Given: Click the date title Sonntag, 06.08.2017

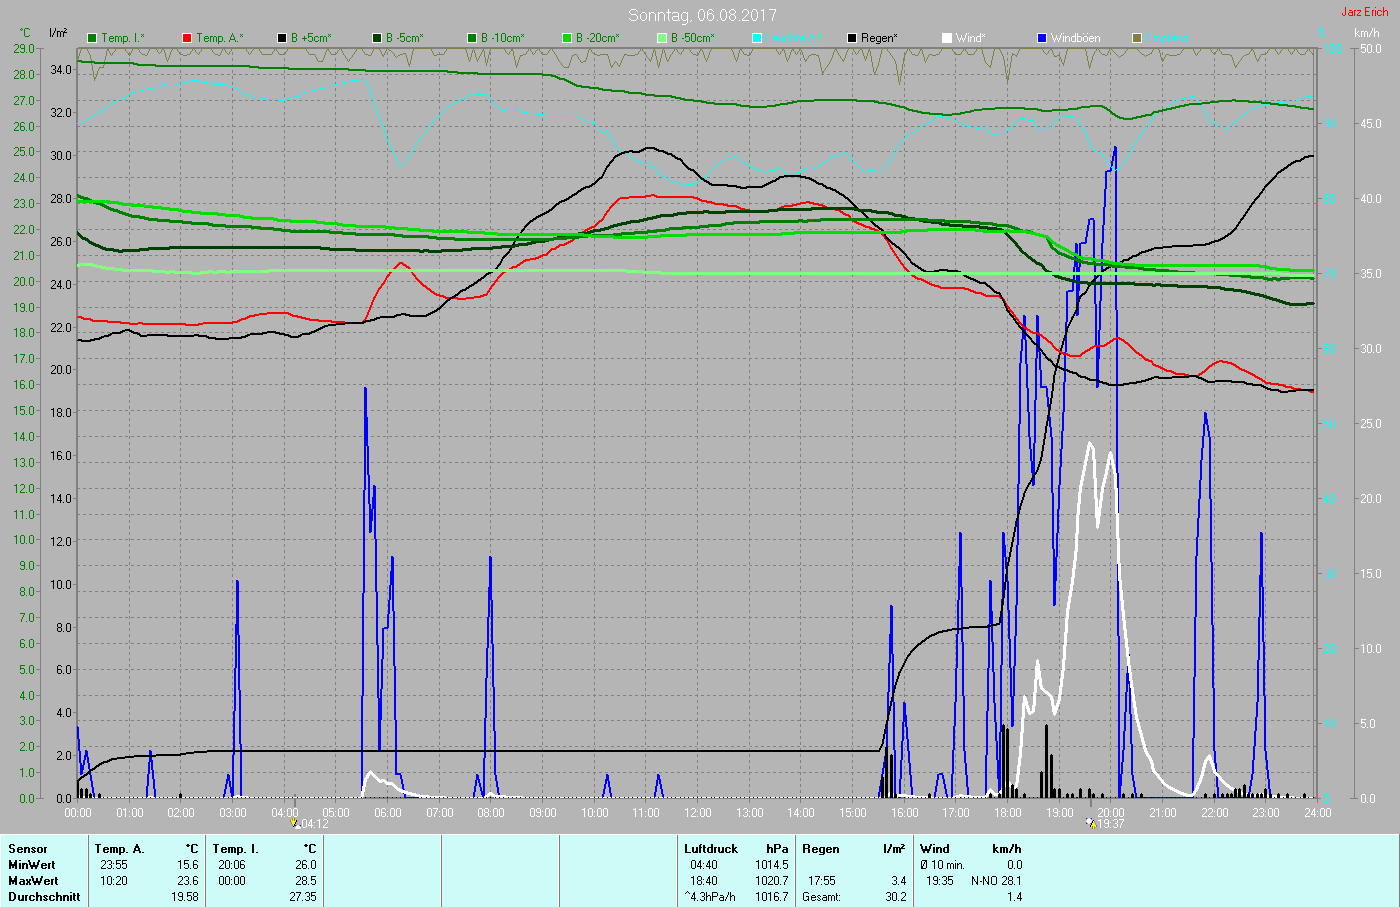Looking at the screenshot, I should 702,15.
